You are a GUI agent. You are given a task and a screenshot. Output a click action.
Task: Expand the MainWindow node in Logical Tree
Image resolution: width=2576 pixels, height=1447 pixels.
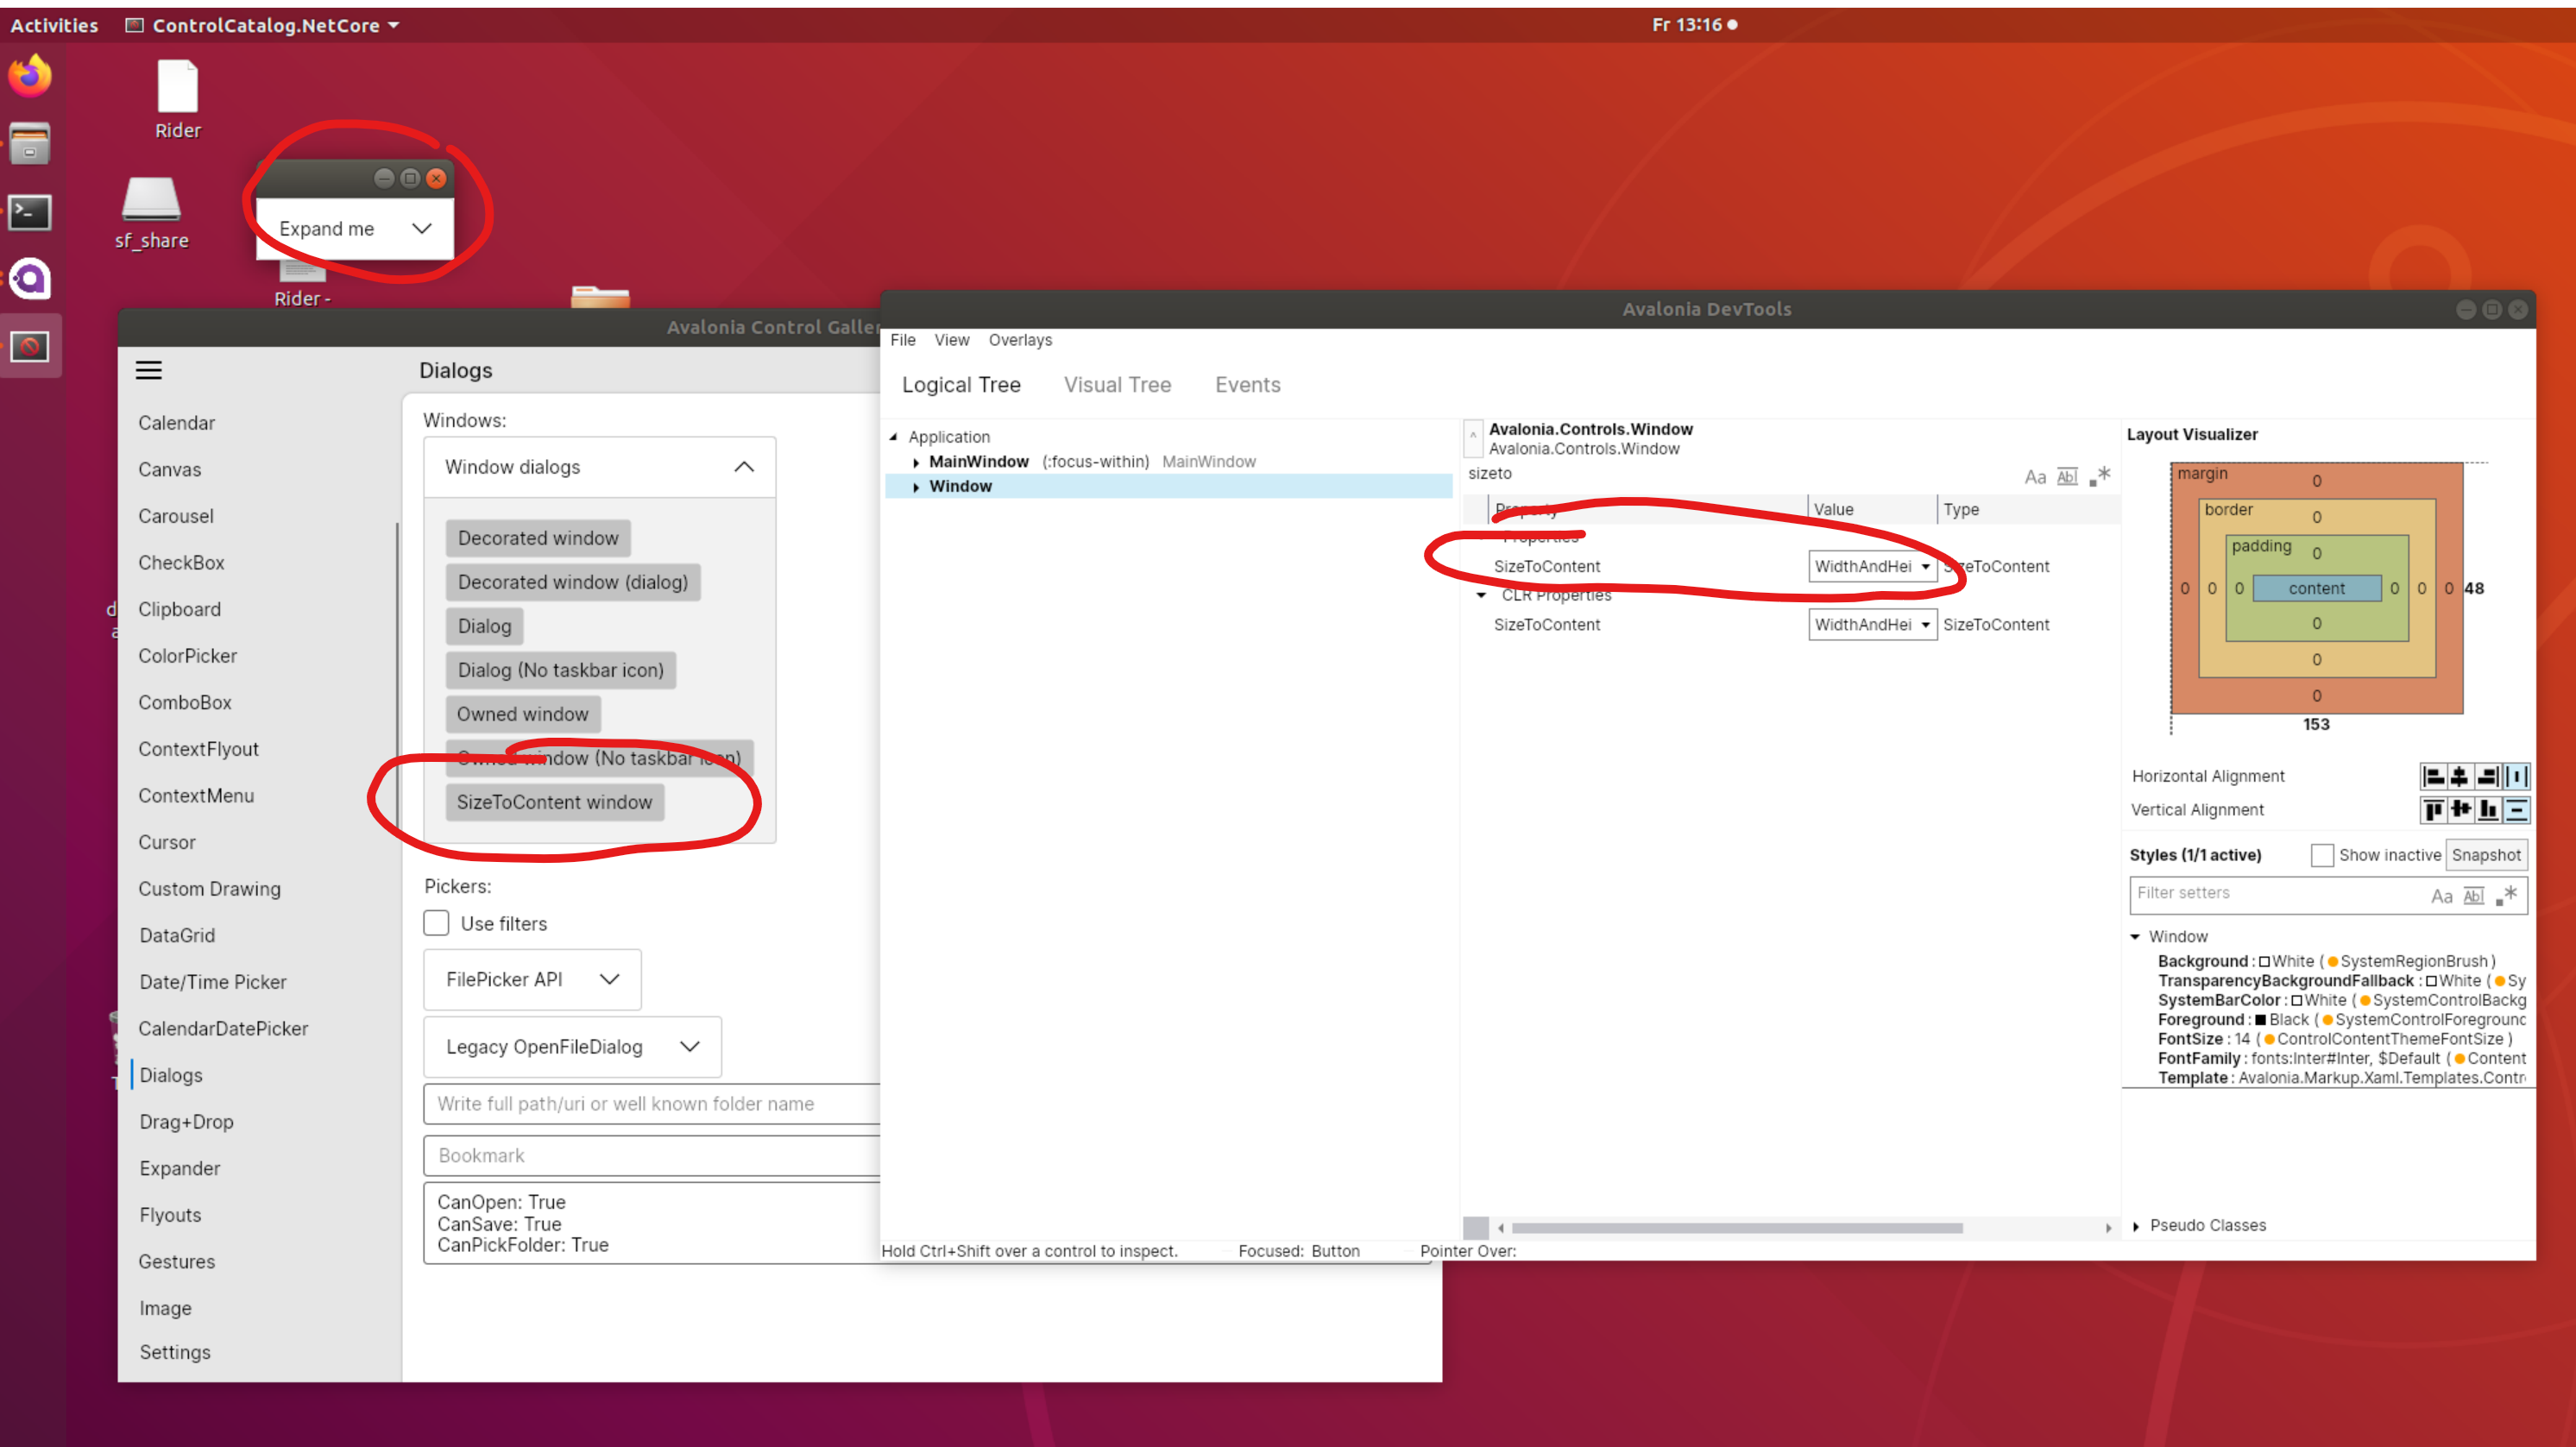tap(916, 461)
